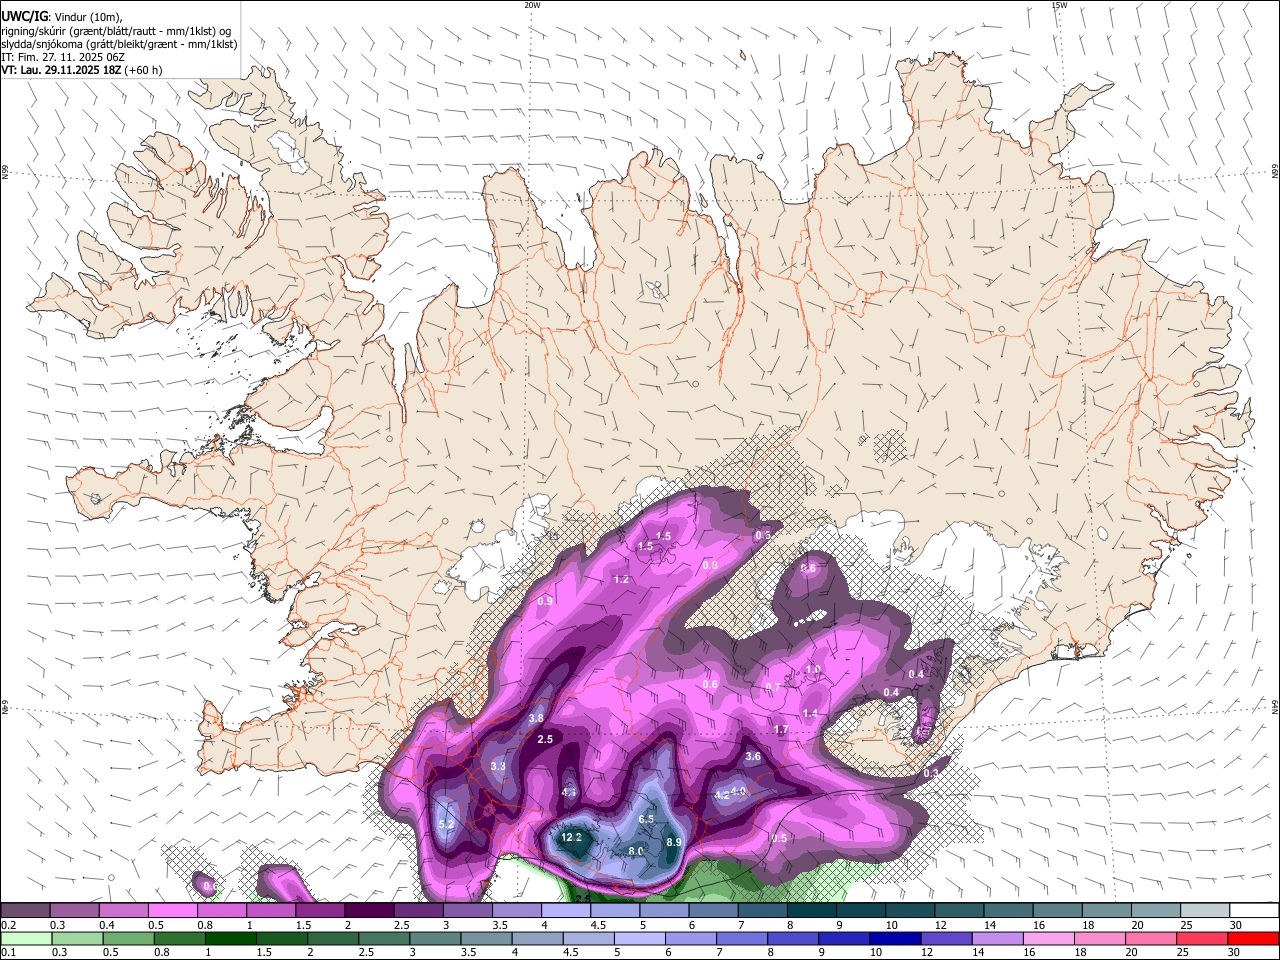
Task: Click the 3.8 map value label
Action: point(536,718)
